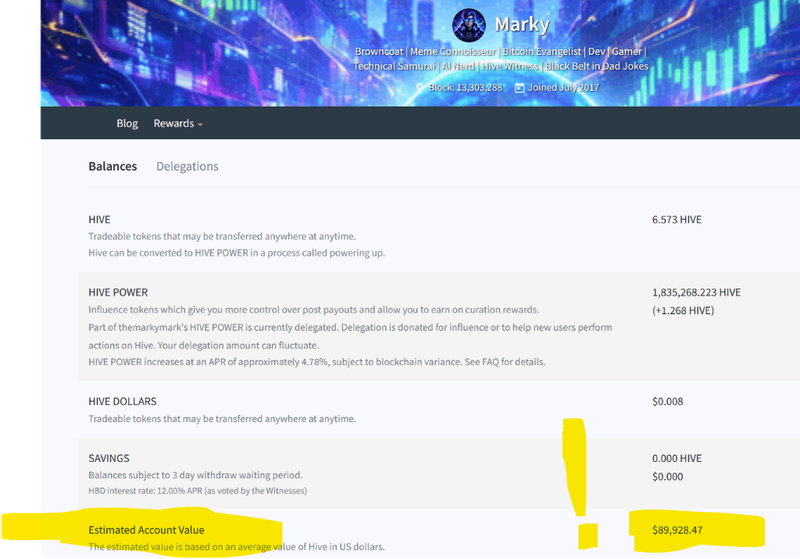Click the Marky profile name
Screen dimensions: 800x559
522,24
